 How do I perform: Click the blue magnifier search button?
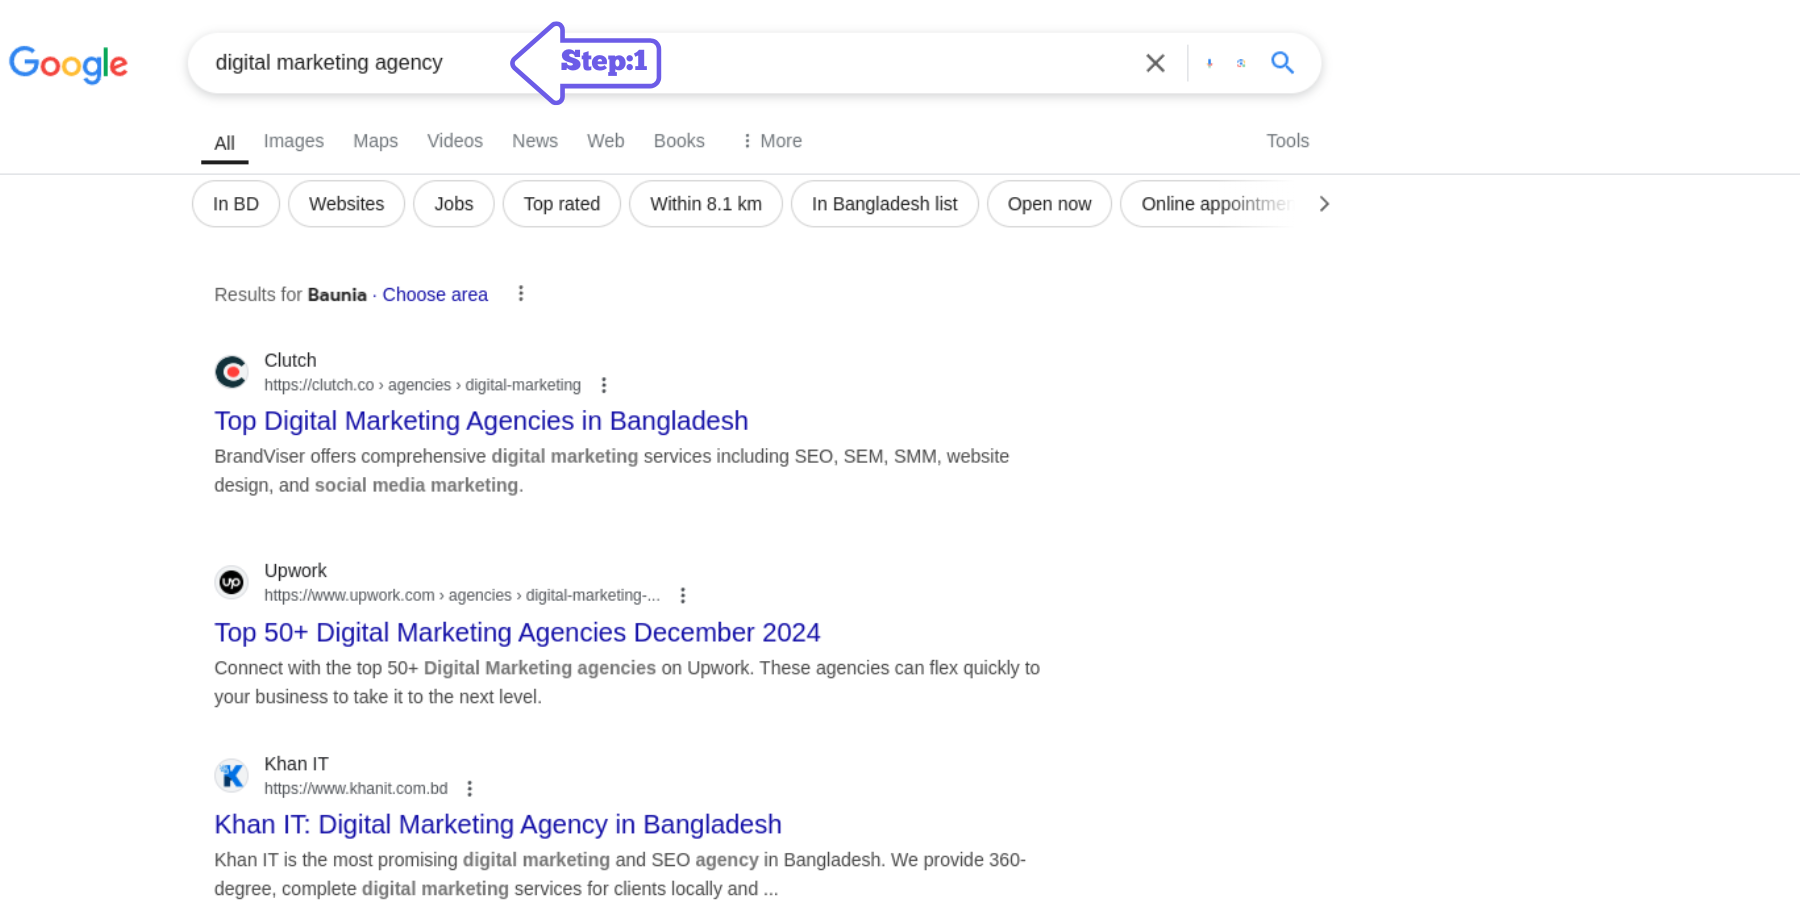click(x=1282, y=63)
